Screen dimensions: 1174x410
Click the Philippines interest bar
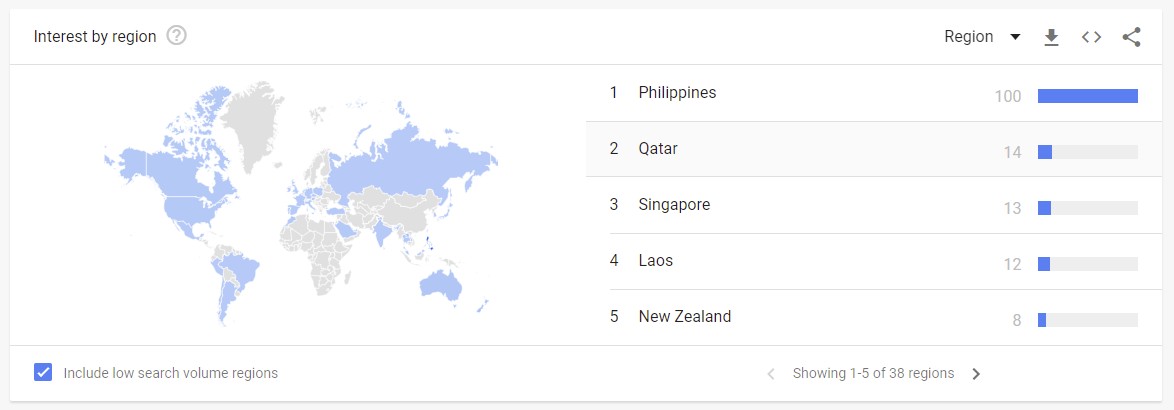tap(1087, 96)
